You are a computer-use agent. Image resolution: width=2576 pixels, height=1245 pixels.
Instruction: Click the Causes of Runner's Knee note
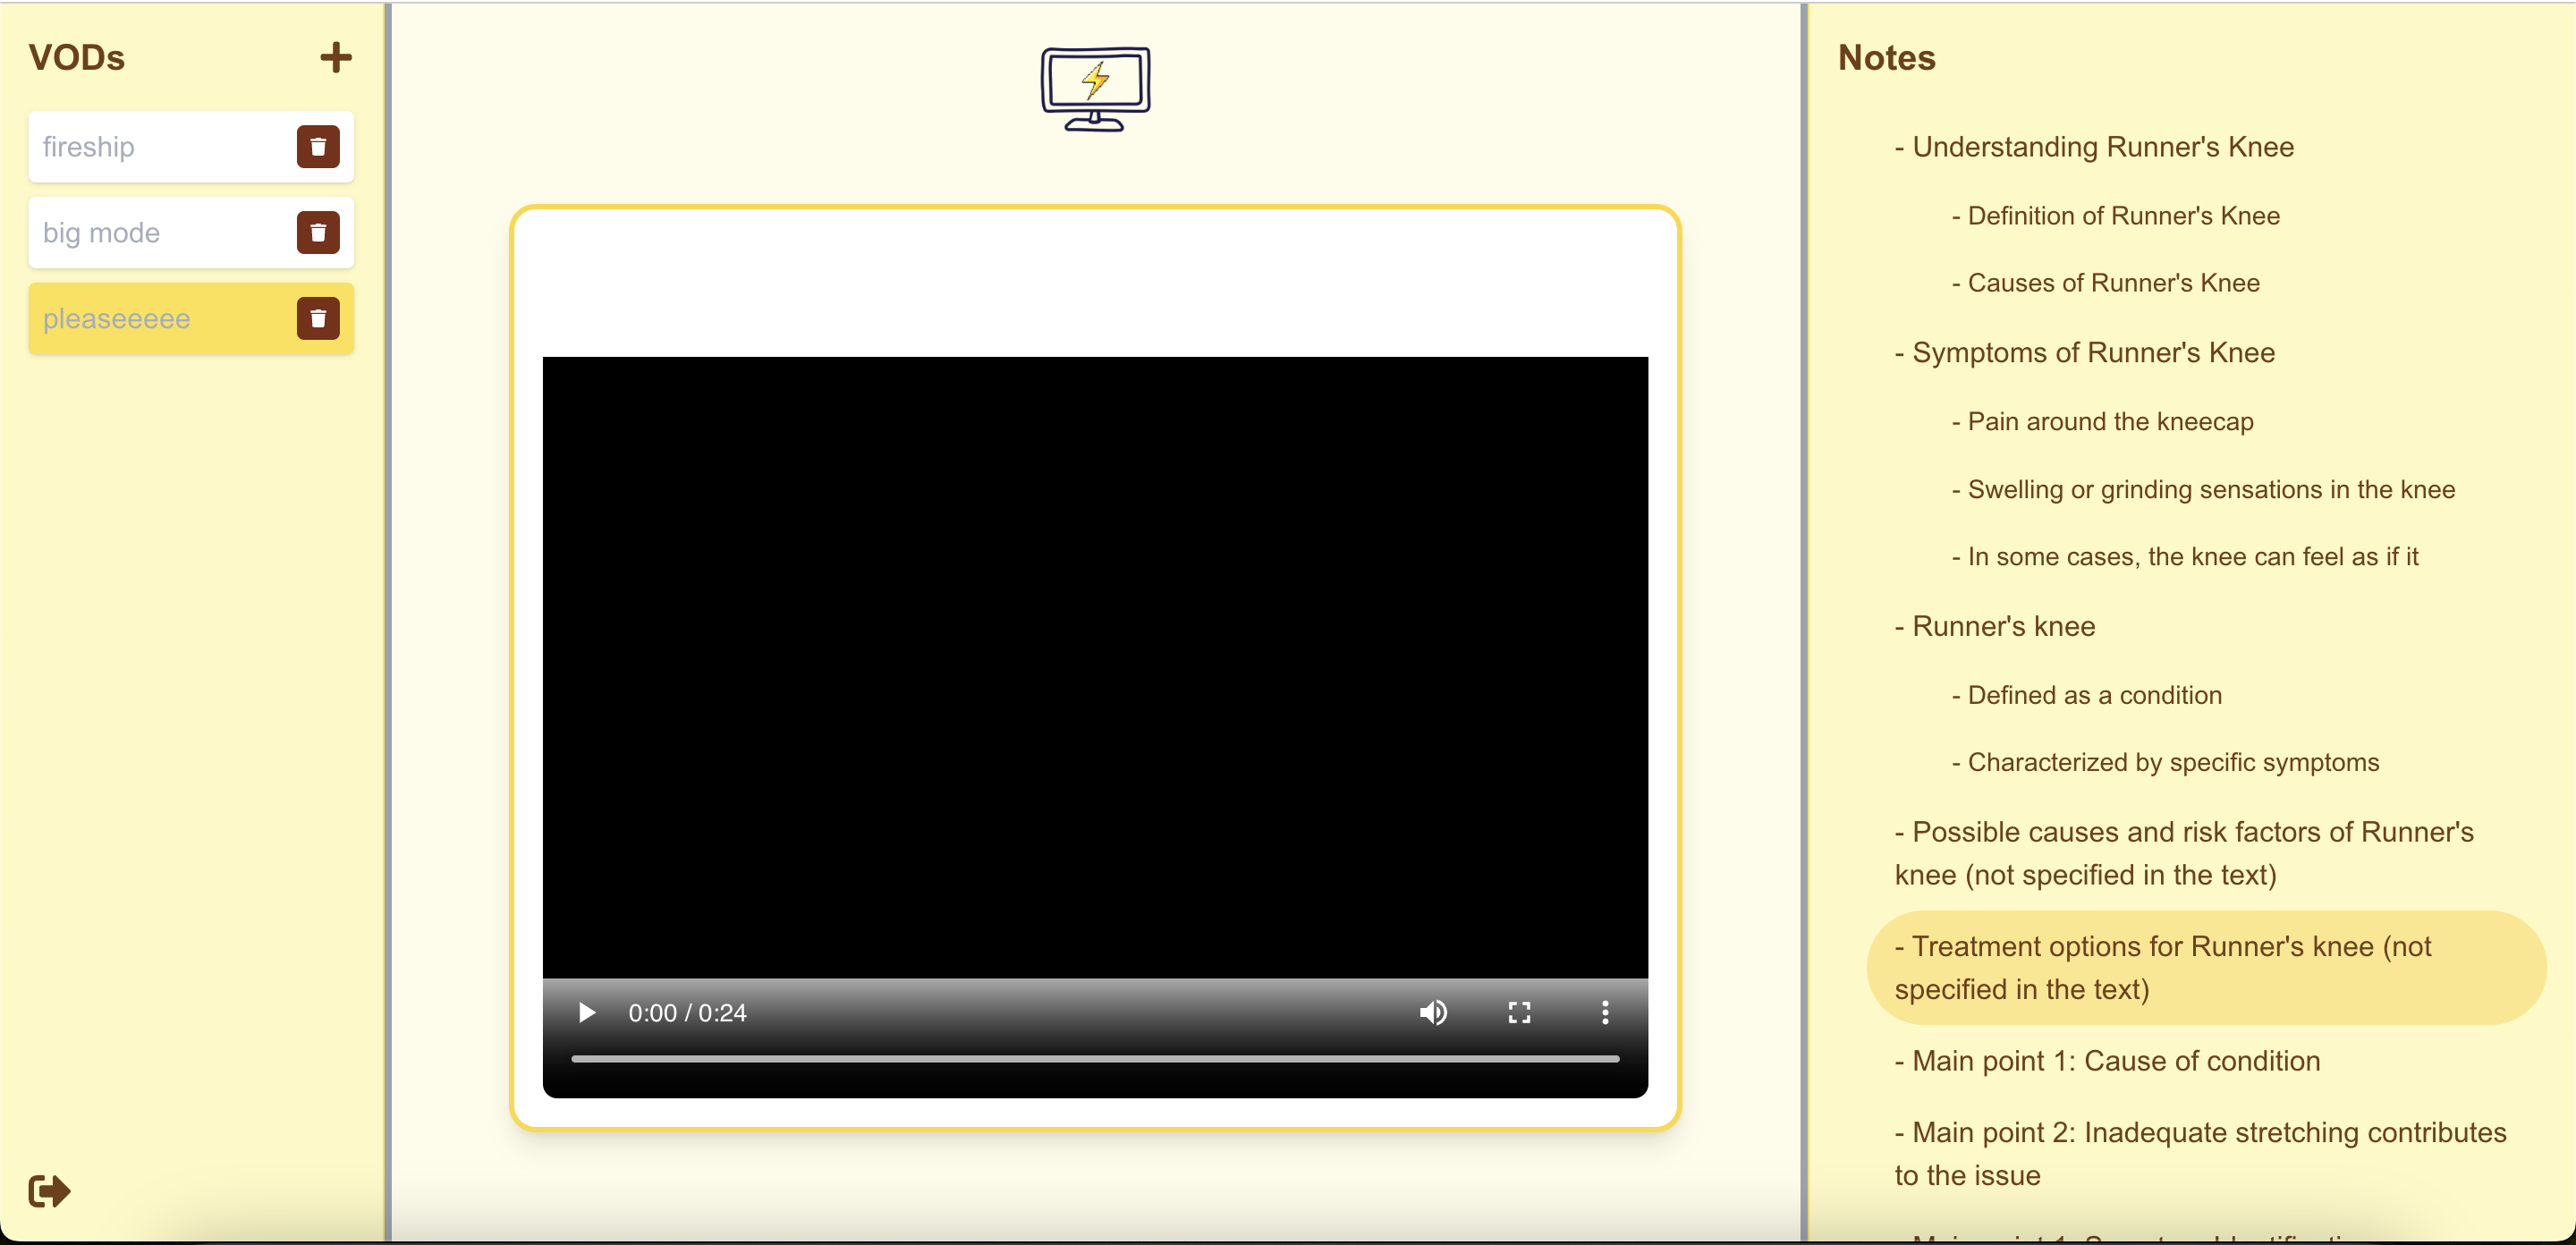click(x=2113, y=283)
